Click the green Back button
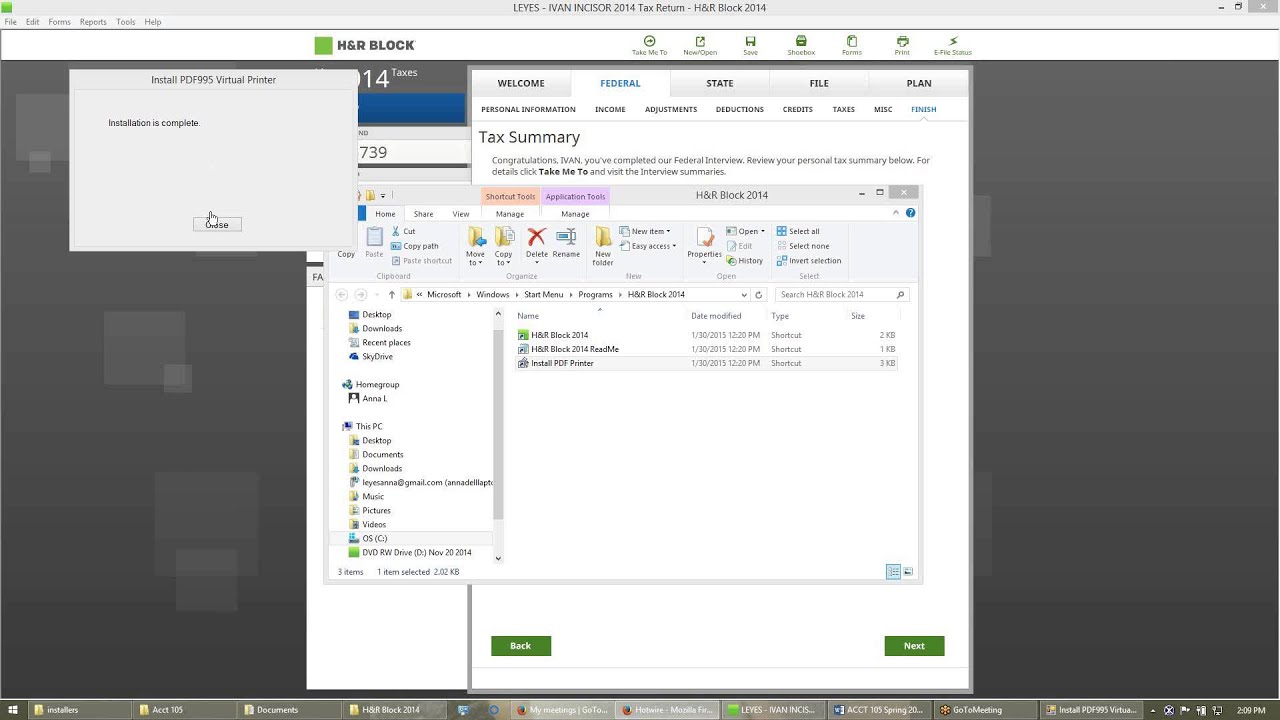The height and width of the screenshot is (720, 1280). click(521, 646)
